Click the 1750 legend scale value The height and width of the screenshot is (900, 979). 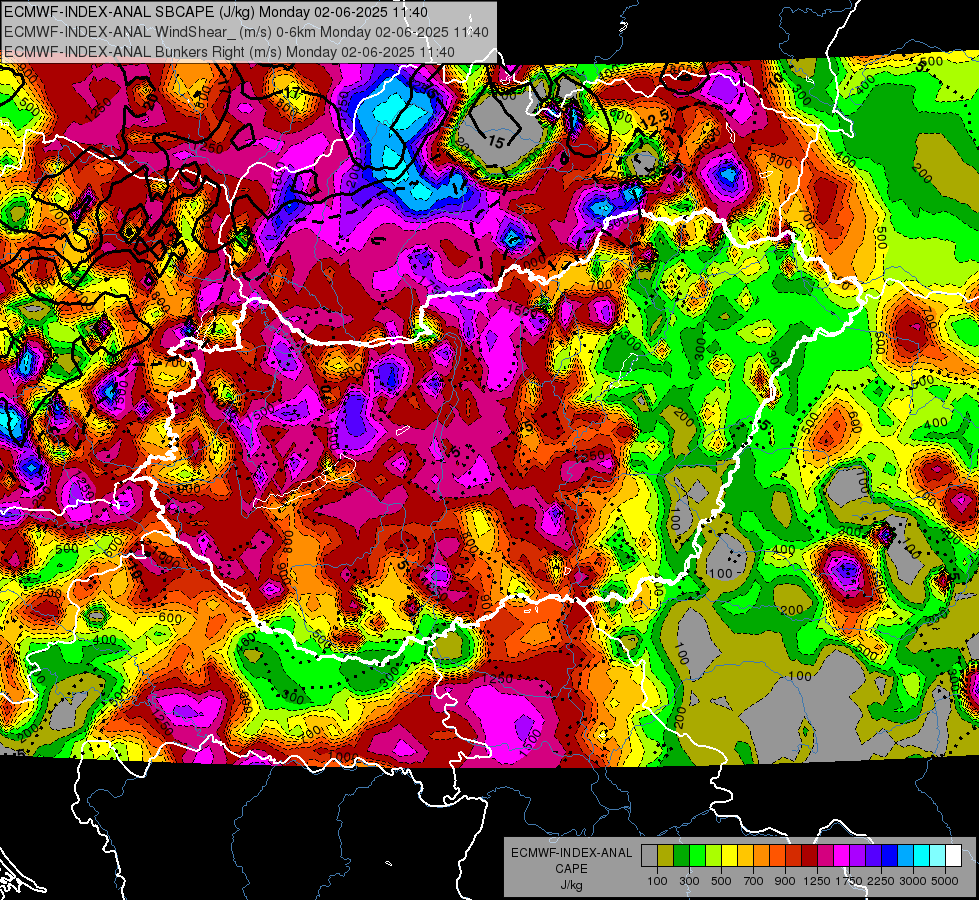click(x=849, y=881)
